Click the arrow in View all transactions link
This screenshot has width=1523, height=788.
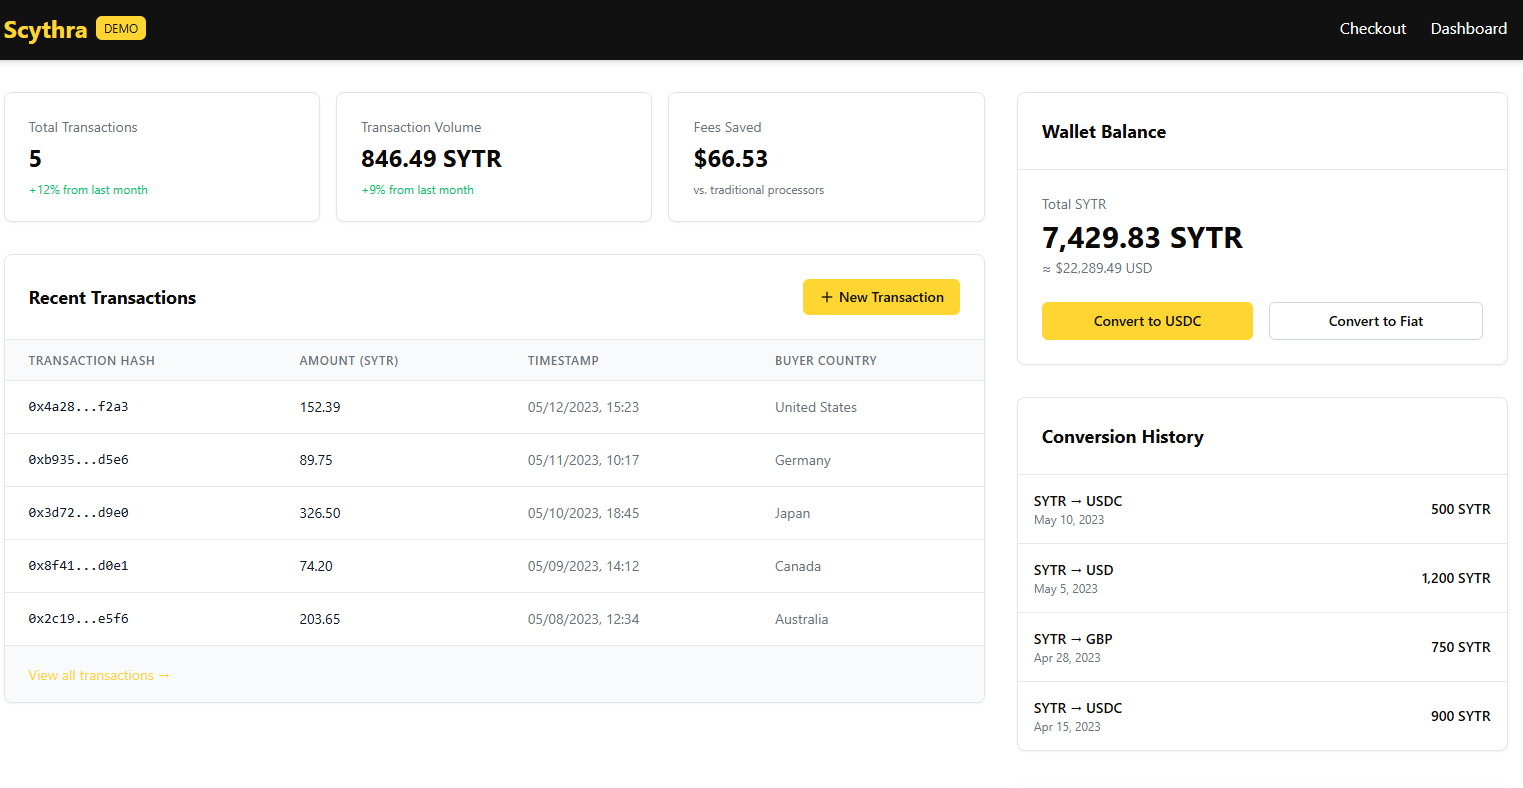[x=164, y=675]
